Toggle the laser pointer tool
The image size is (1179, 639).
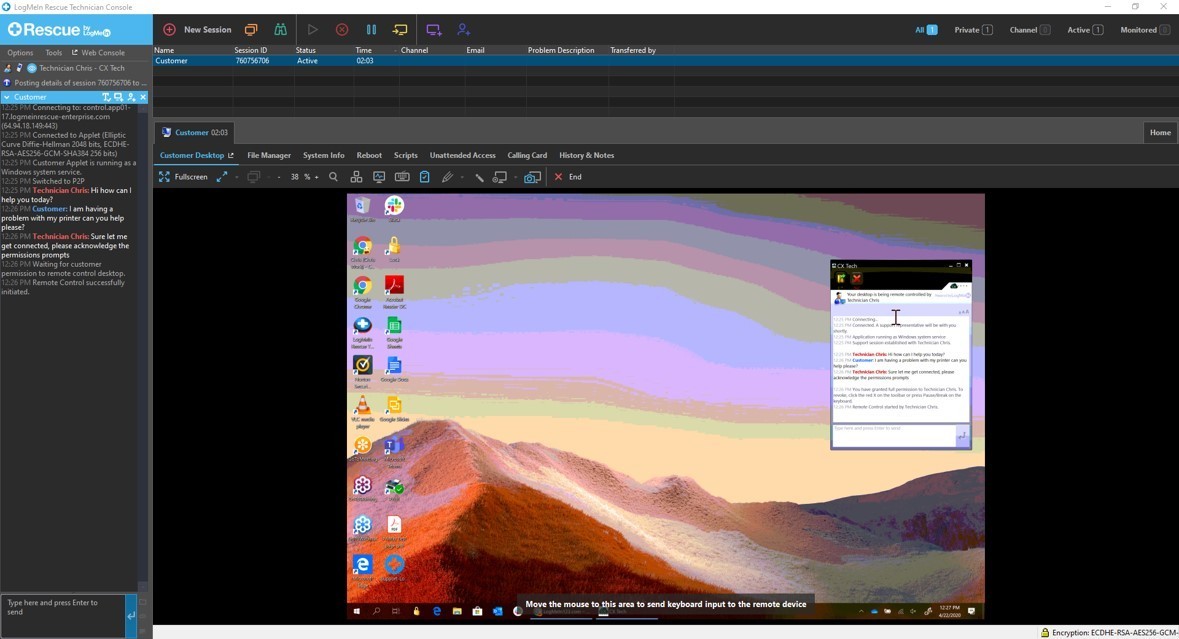(x=479, y=177)
